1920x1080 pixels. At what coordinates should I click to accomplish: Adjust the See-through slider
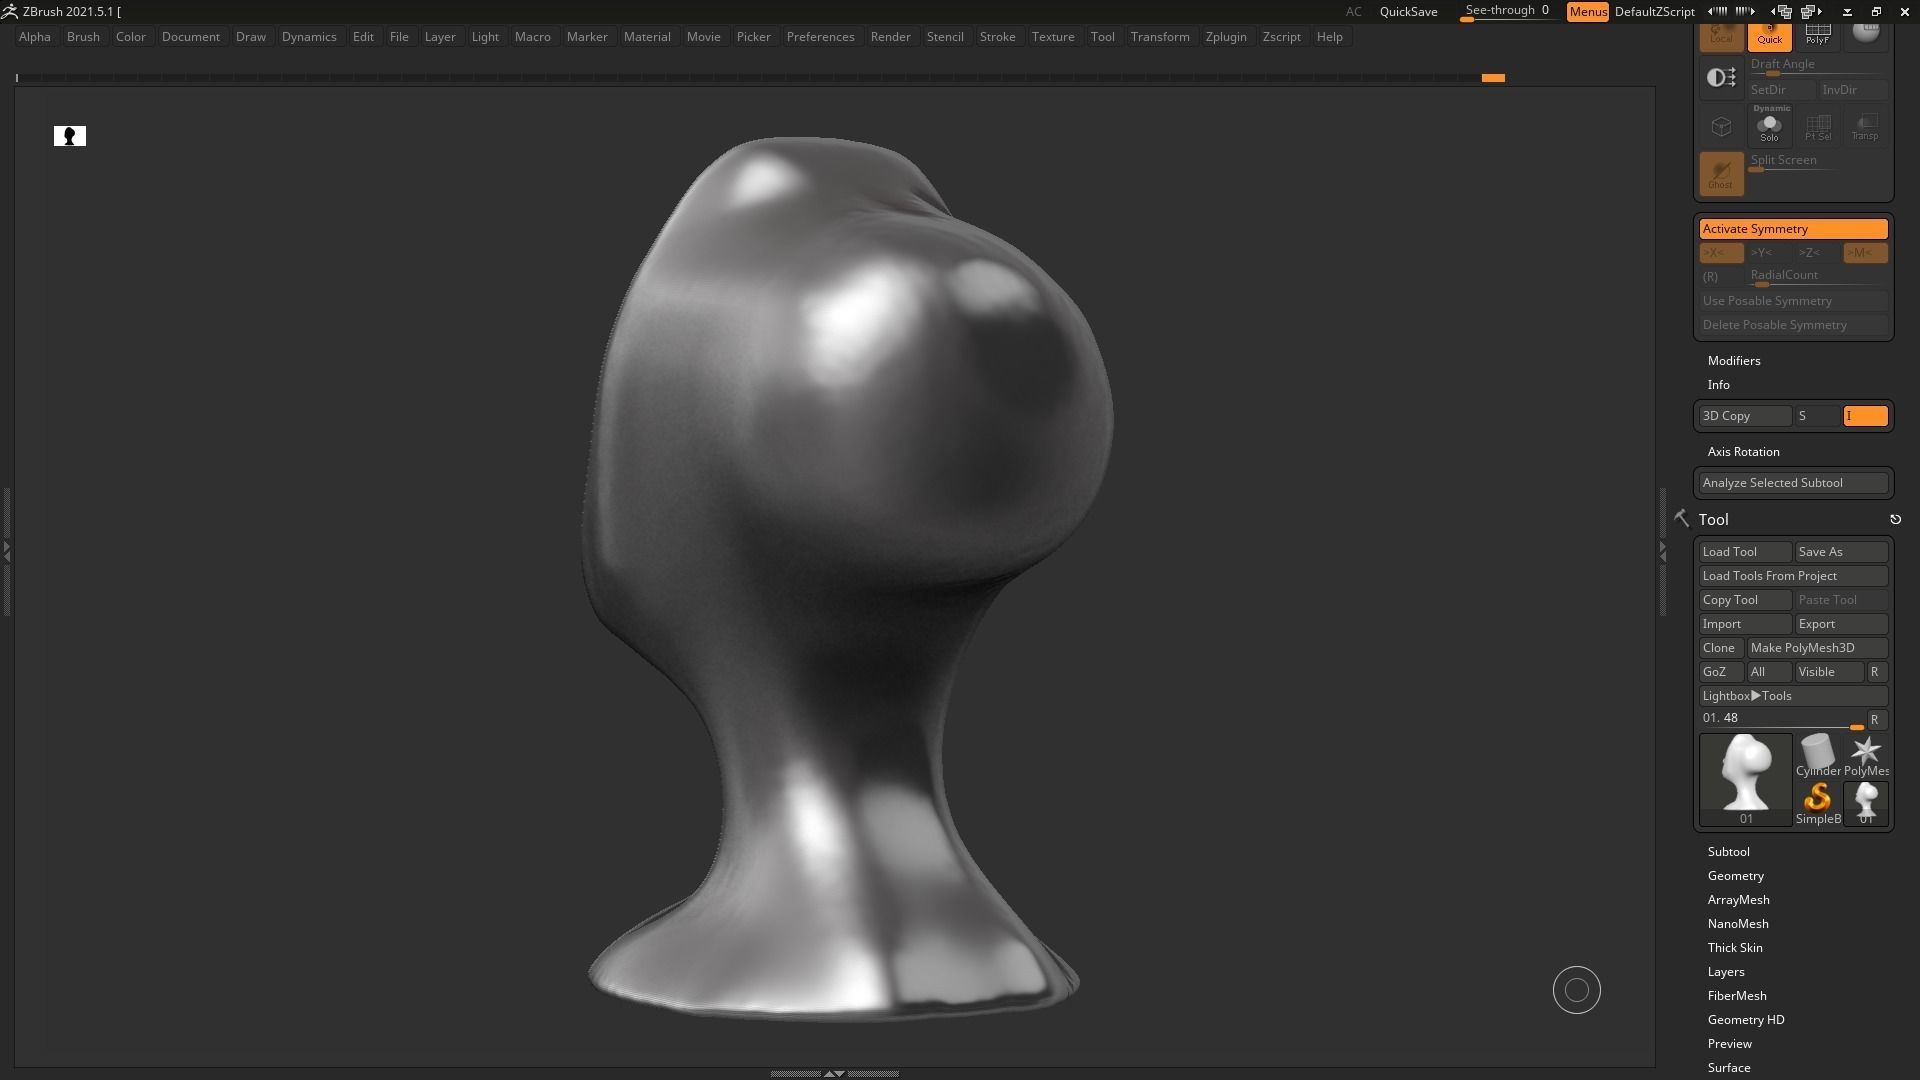(x=1508, y=12)
